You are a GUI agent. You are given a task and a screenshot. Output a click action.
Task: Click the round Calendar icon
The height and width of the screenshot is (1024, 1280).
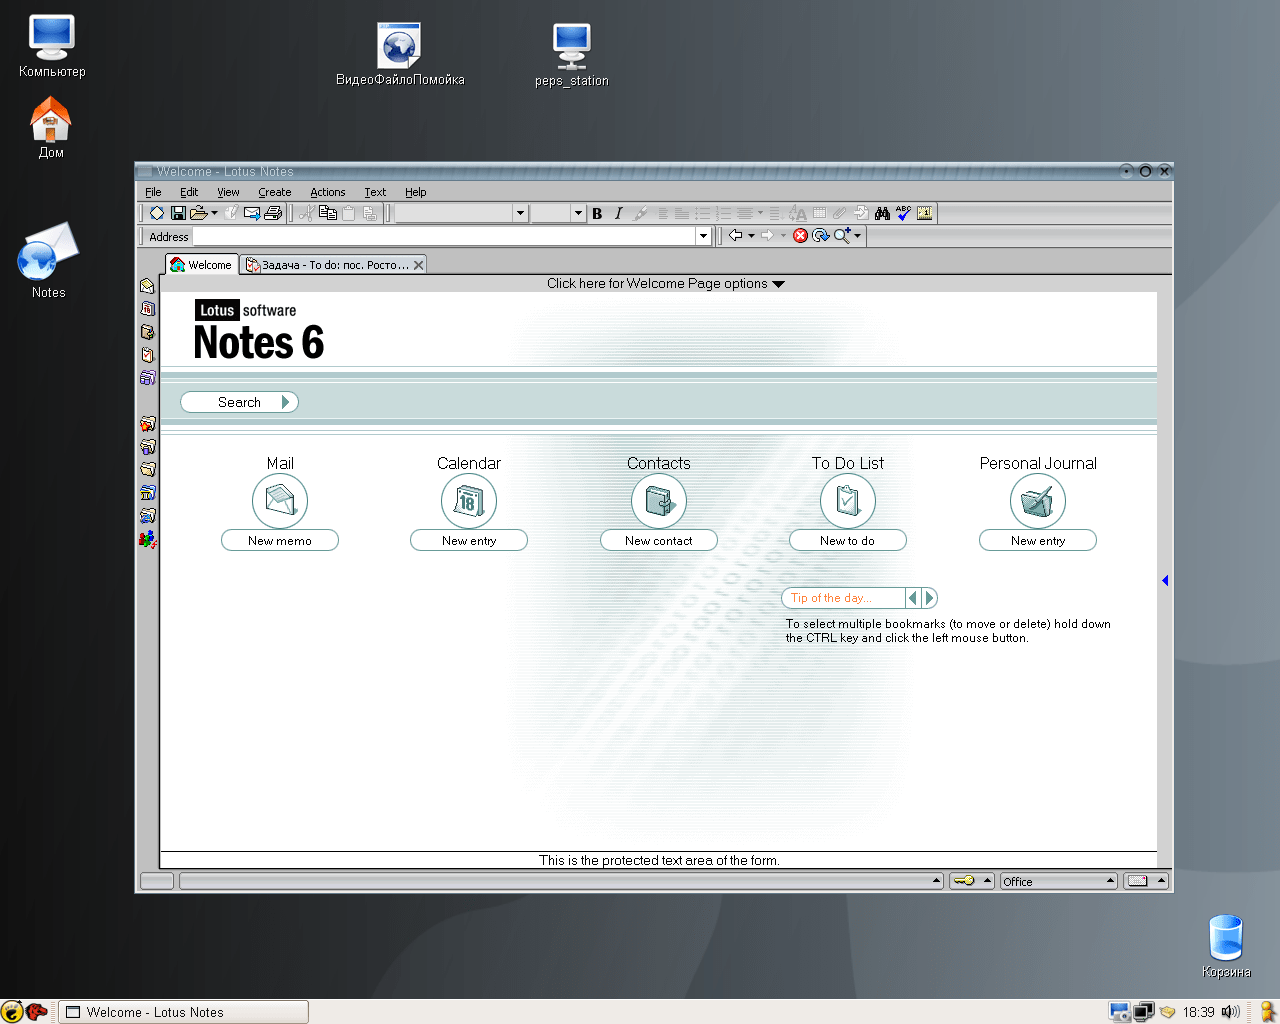(x=469, y=501)
